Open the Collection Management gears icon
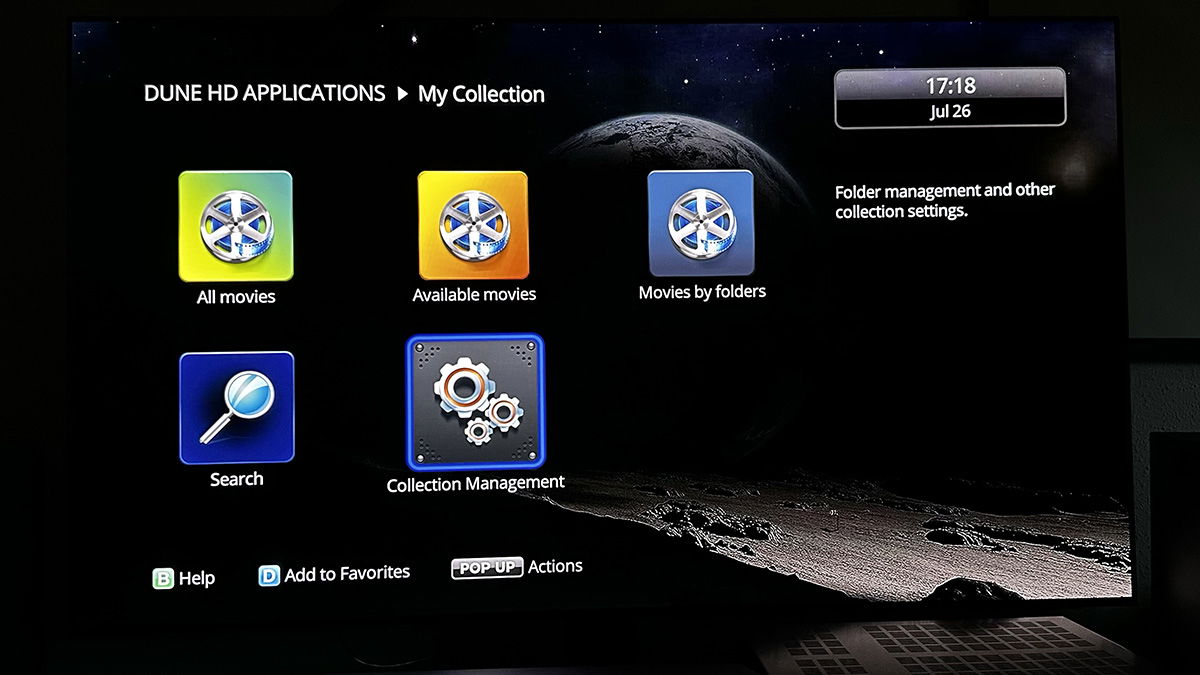1200x675 pixels. pyautogui.click(x=476, y=402)
